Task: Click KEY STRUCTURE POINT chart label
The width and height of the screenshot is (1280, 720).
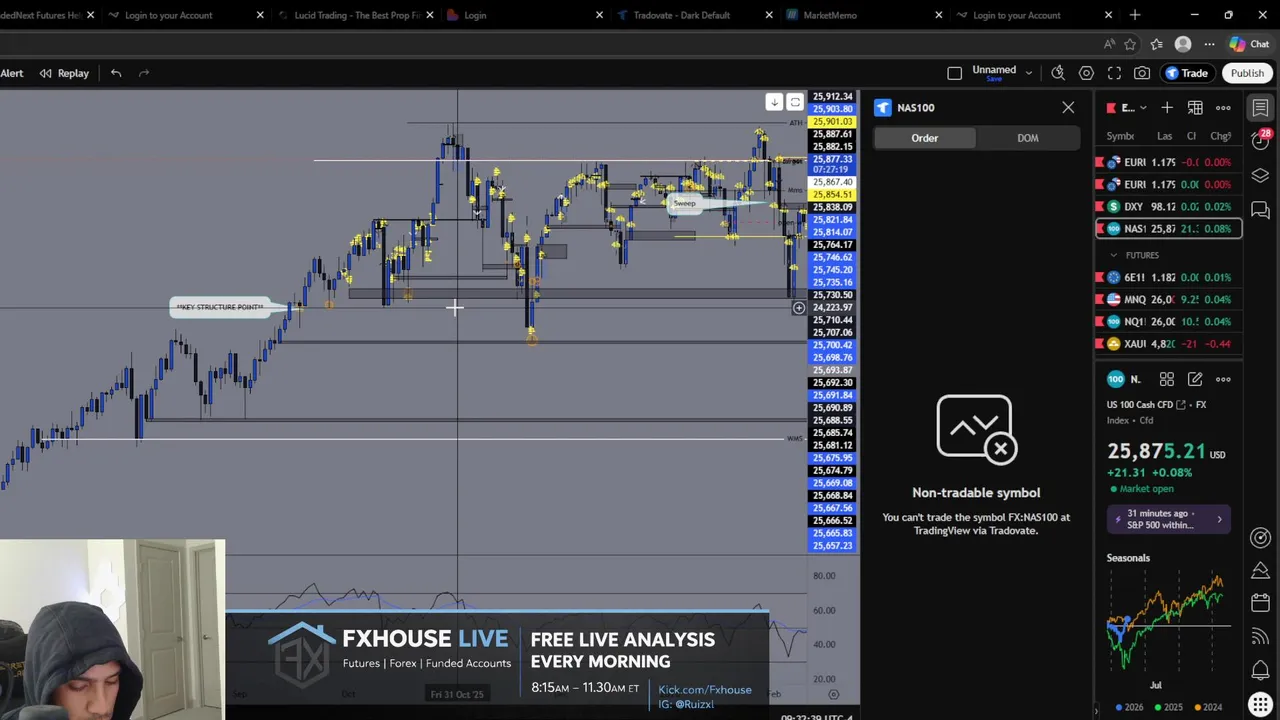Action: tap(220, 307)
